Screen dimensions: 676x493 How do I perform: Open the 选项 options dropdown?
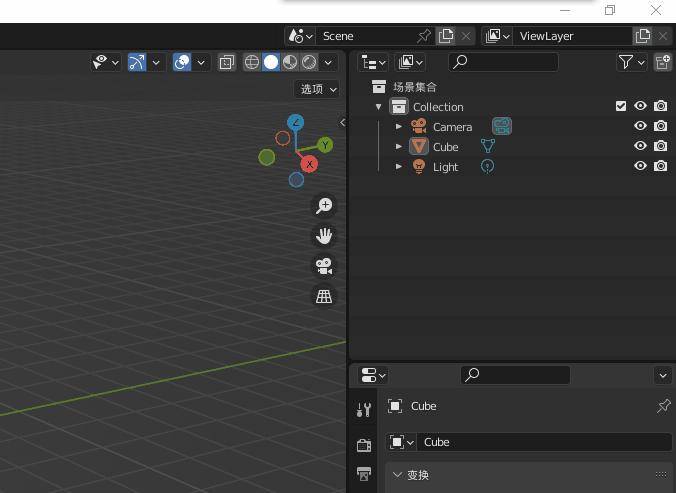(318, 89)
